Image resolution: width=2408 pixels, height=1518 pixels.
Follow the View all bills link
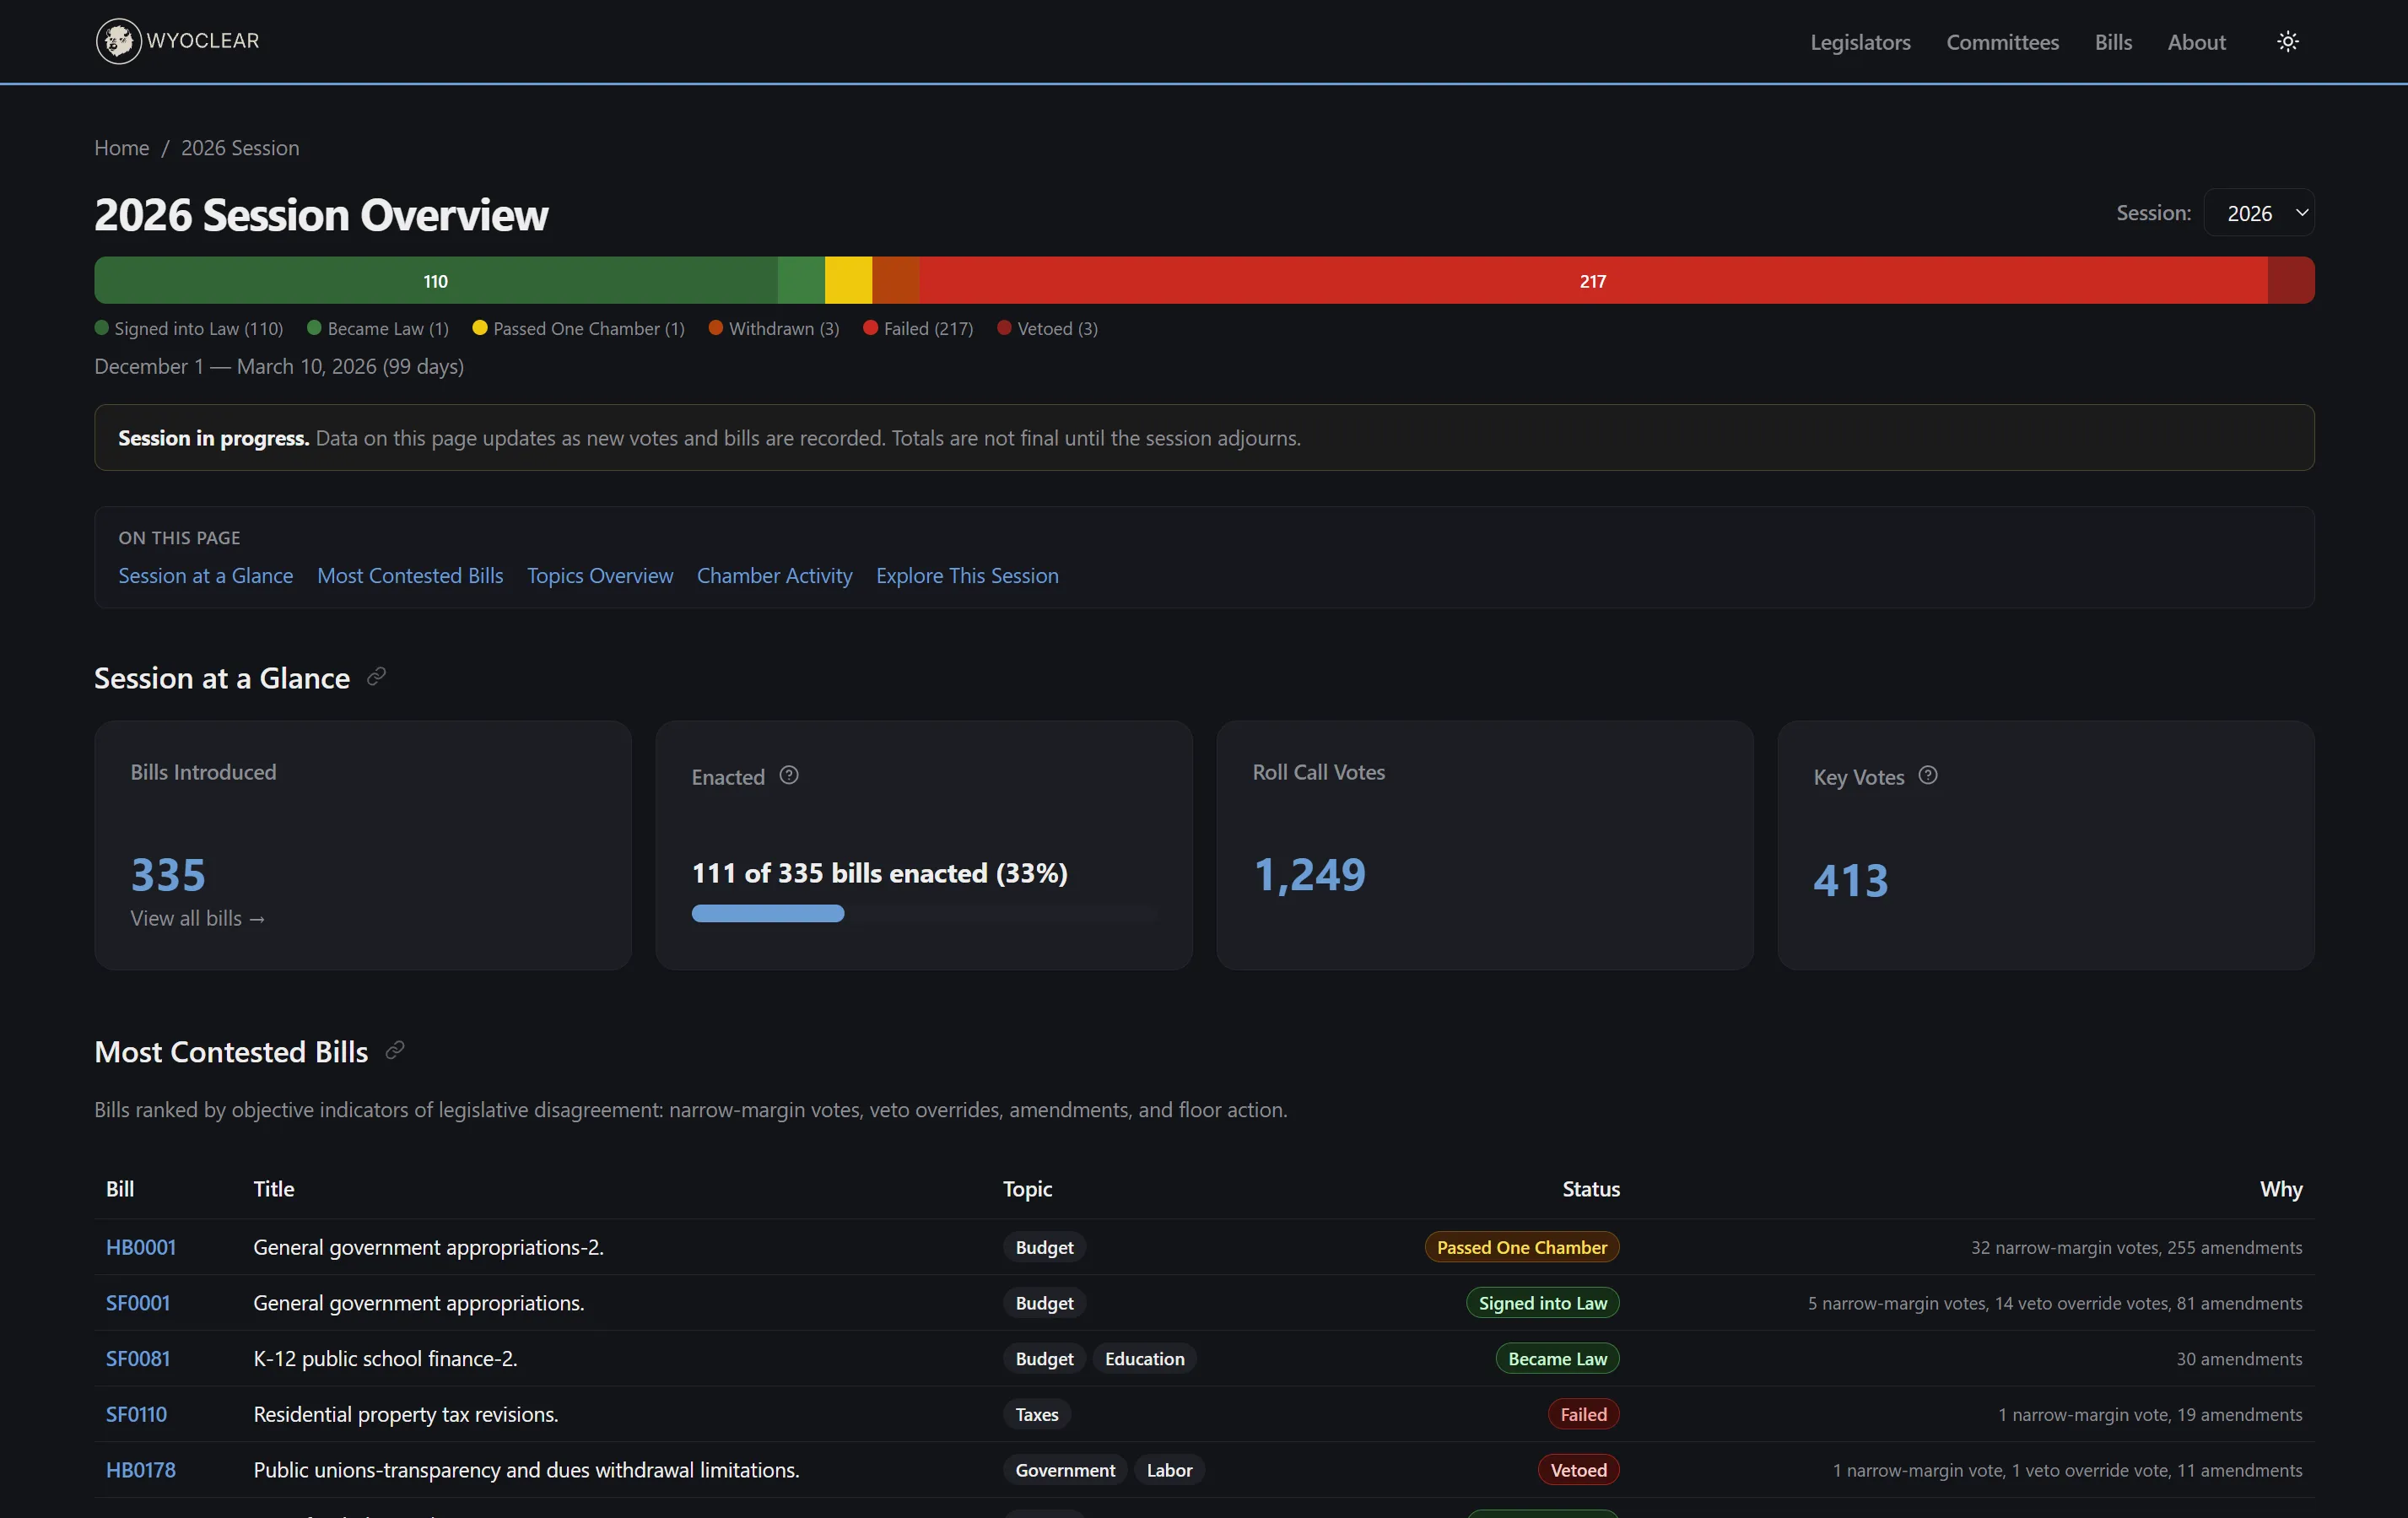tap(197, 918)
